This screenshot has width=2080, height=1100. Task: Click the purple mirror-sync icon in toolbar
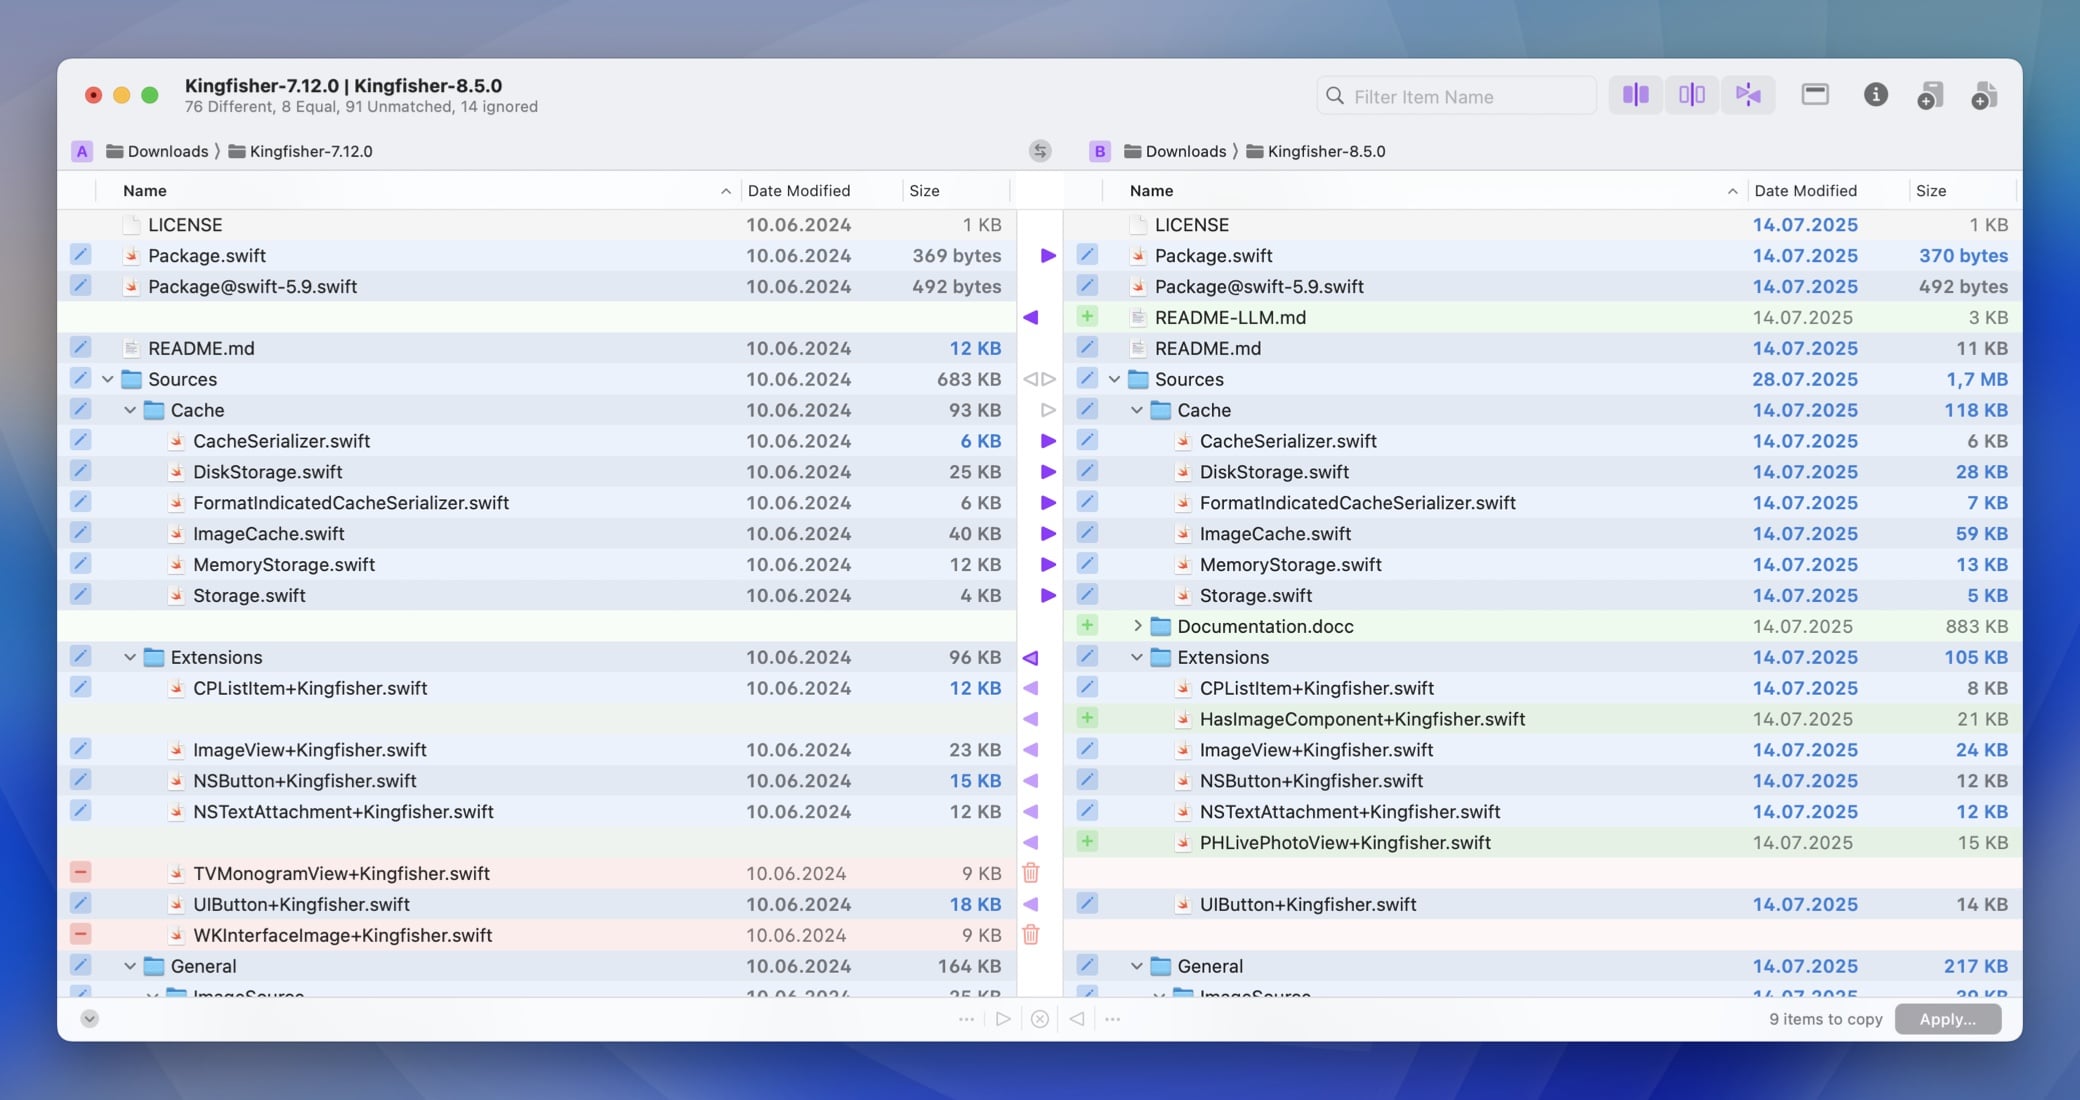[1749, 94]
